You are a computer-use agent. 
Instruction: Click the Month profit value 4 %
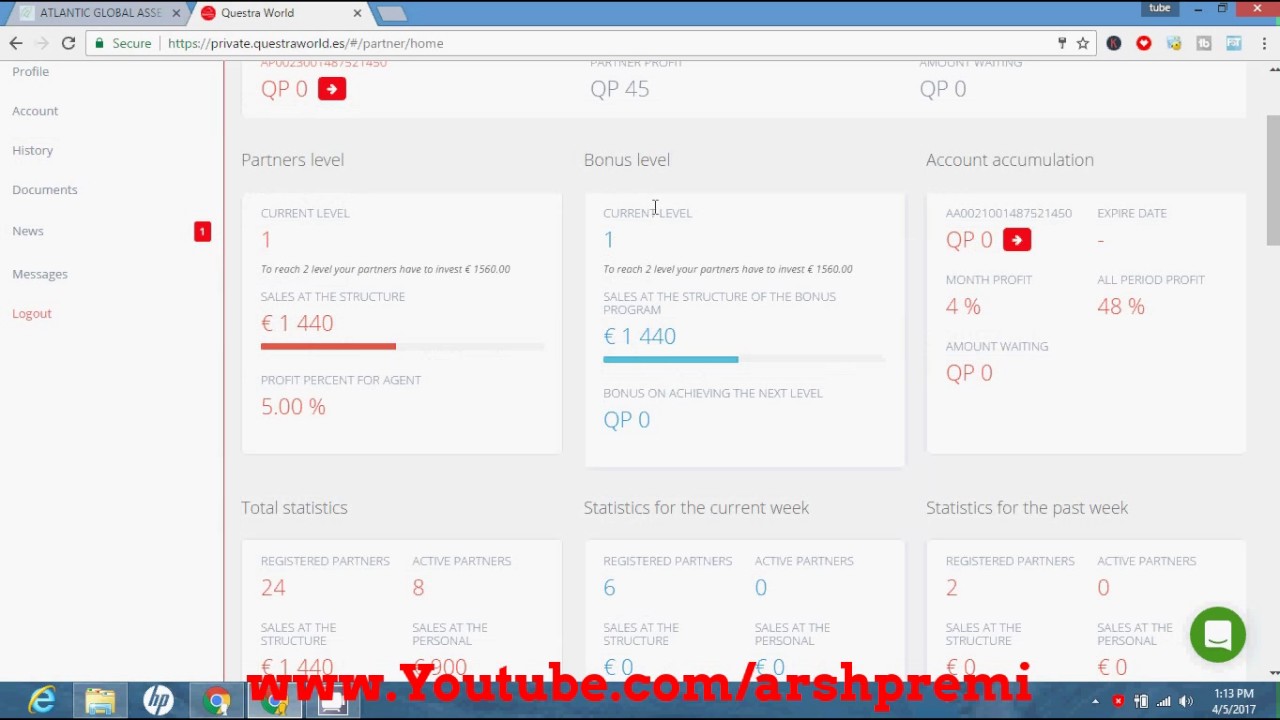coord(963,306)
